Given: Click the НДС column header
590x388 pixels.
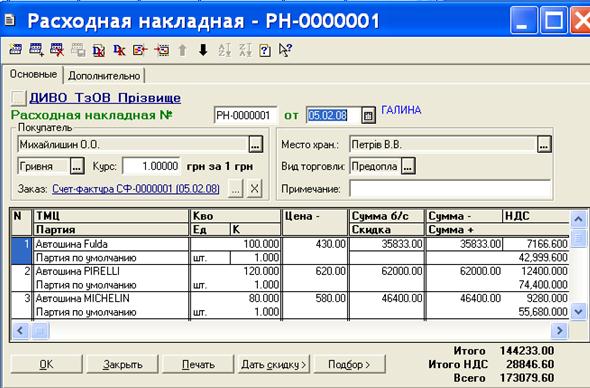Looking at the screenshot, I should (536, 216).
